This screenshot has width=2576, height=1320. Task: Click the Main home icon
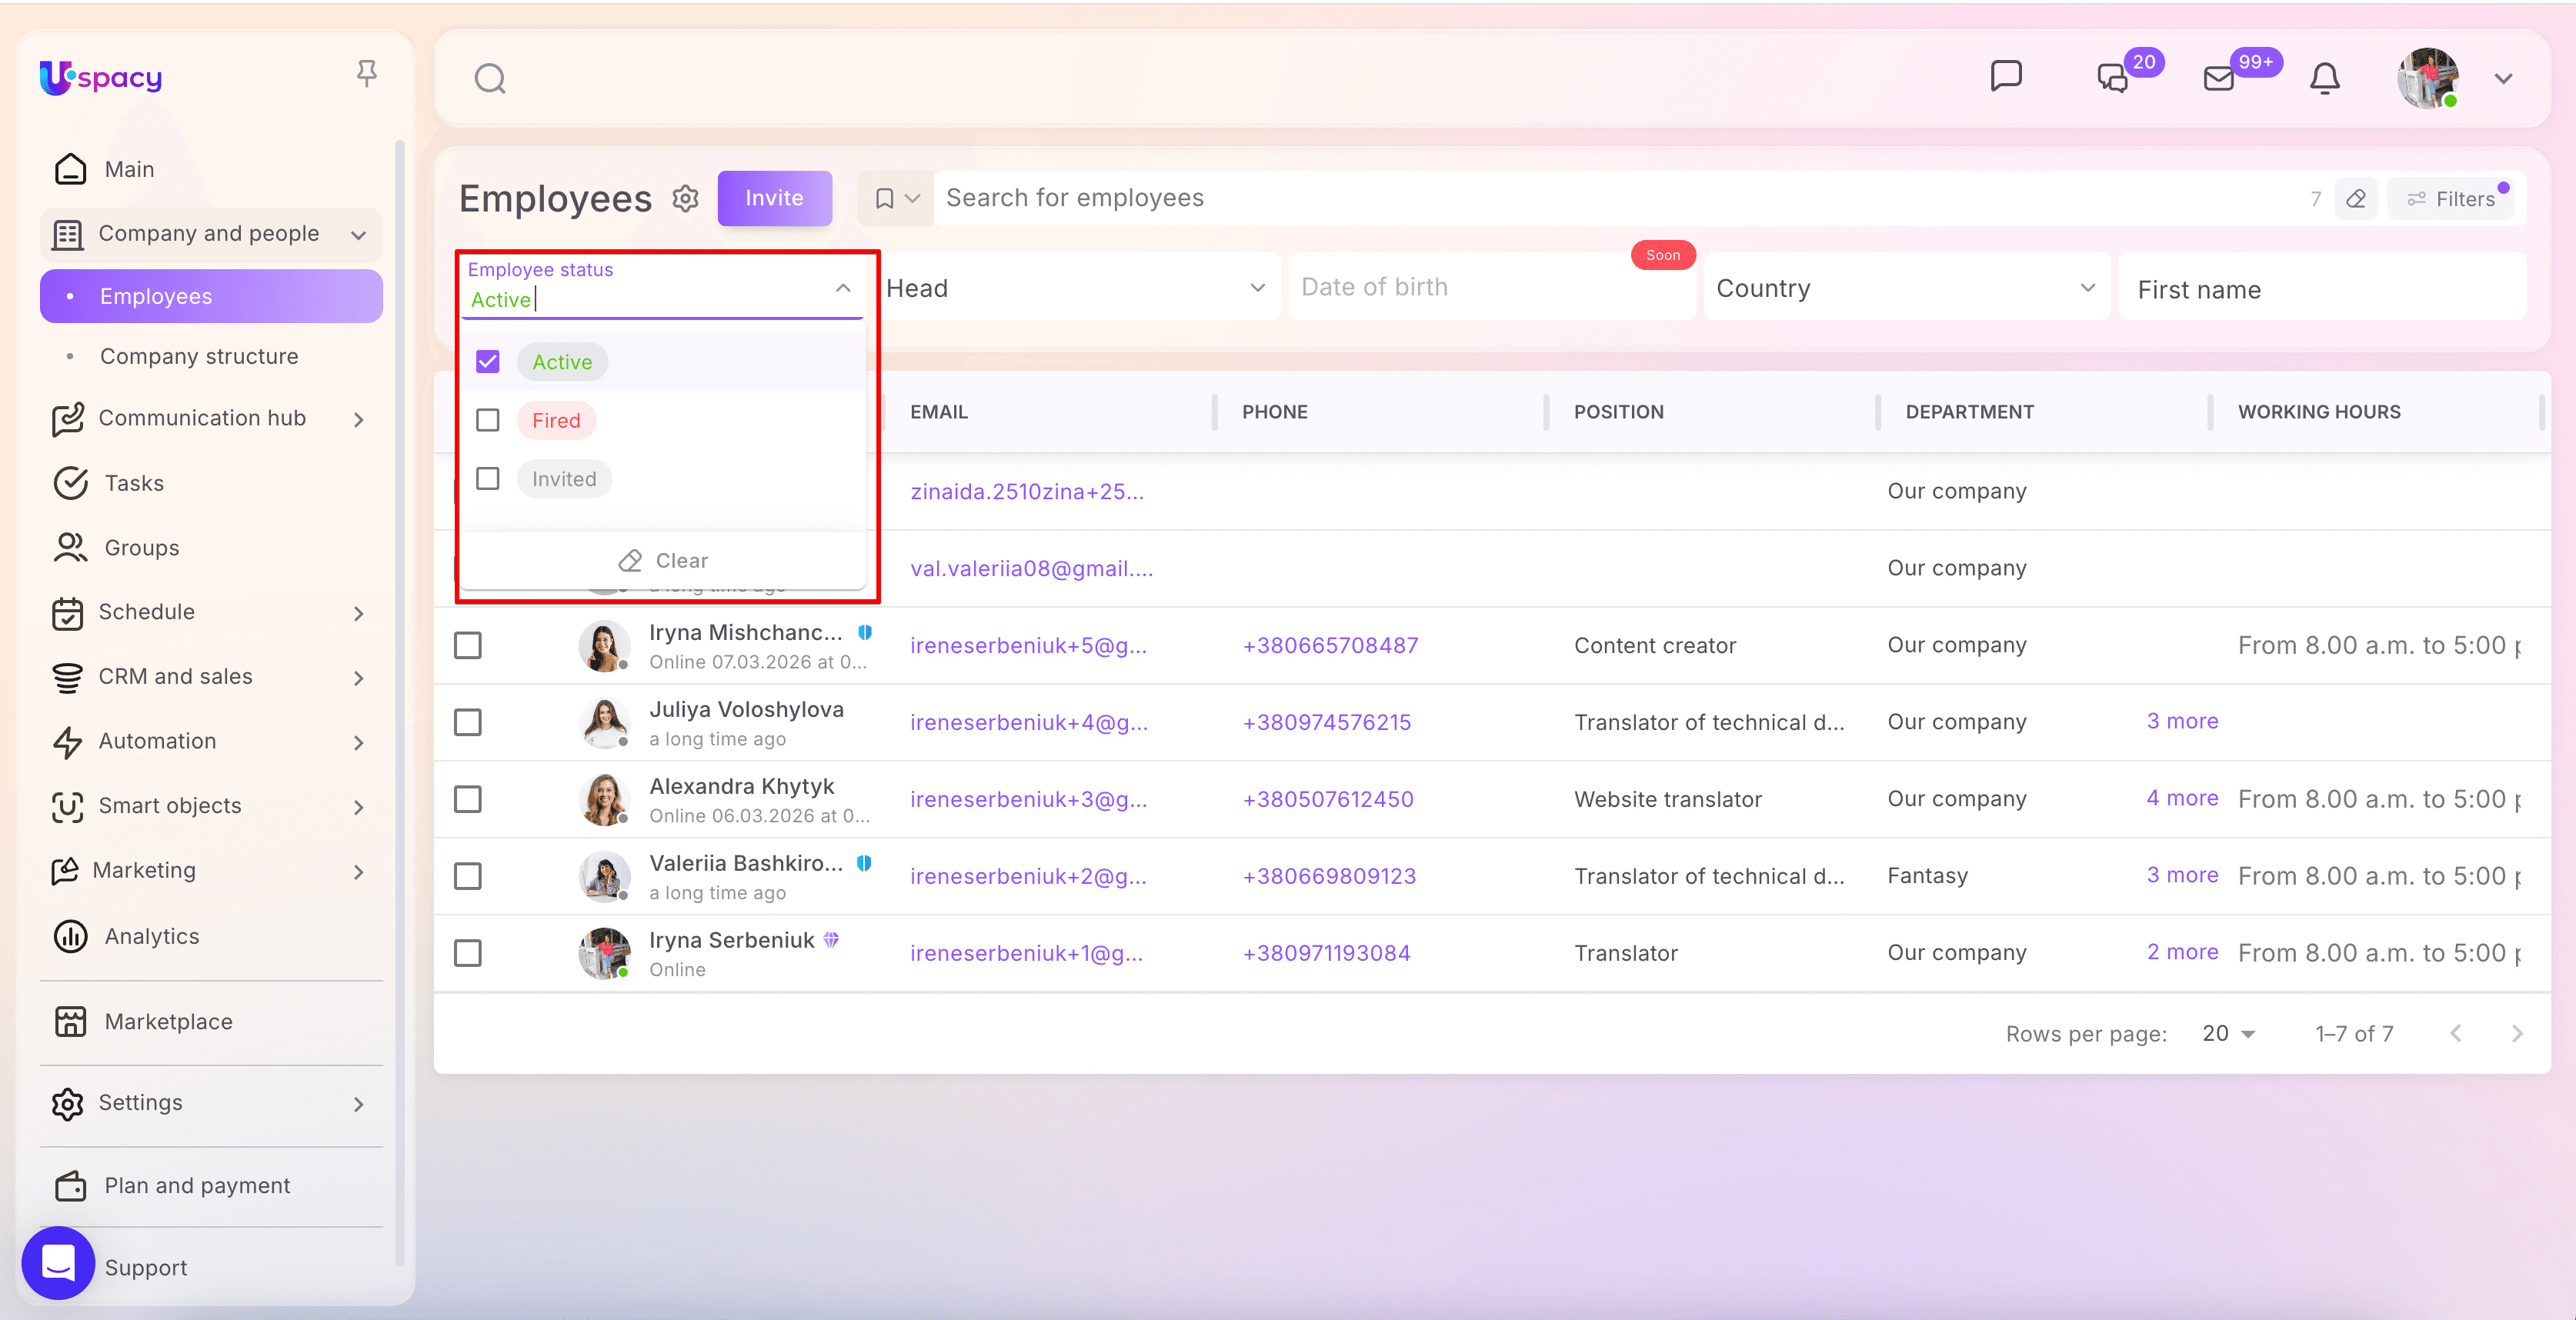70,169
